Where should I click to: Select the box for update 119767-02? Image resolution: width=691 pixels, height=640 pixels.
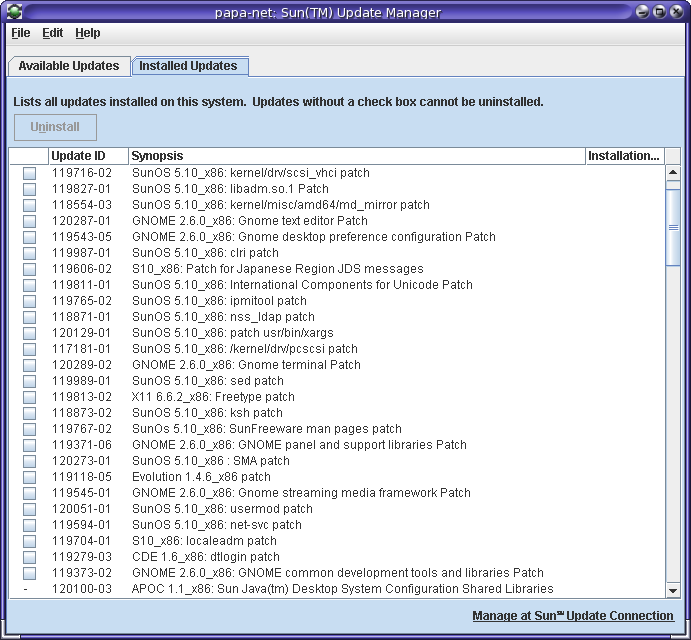click(x=30, y=429)
